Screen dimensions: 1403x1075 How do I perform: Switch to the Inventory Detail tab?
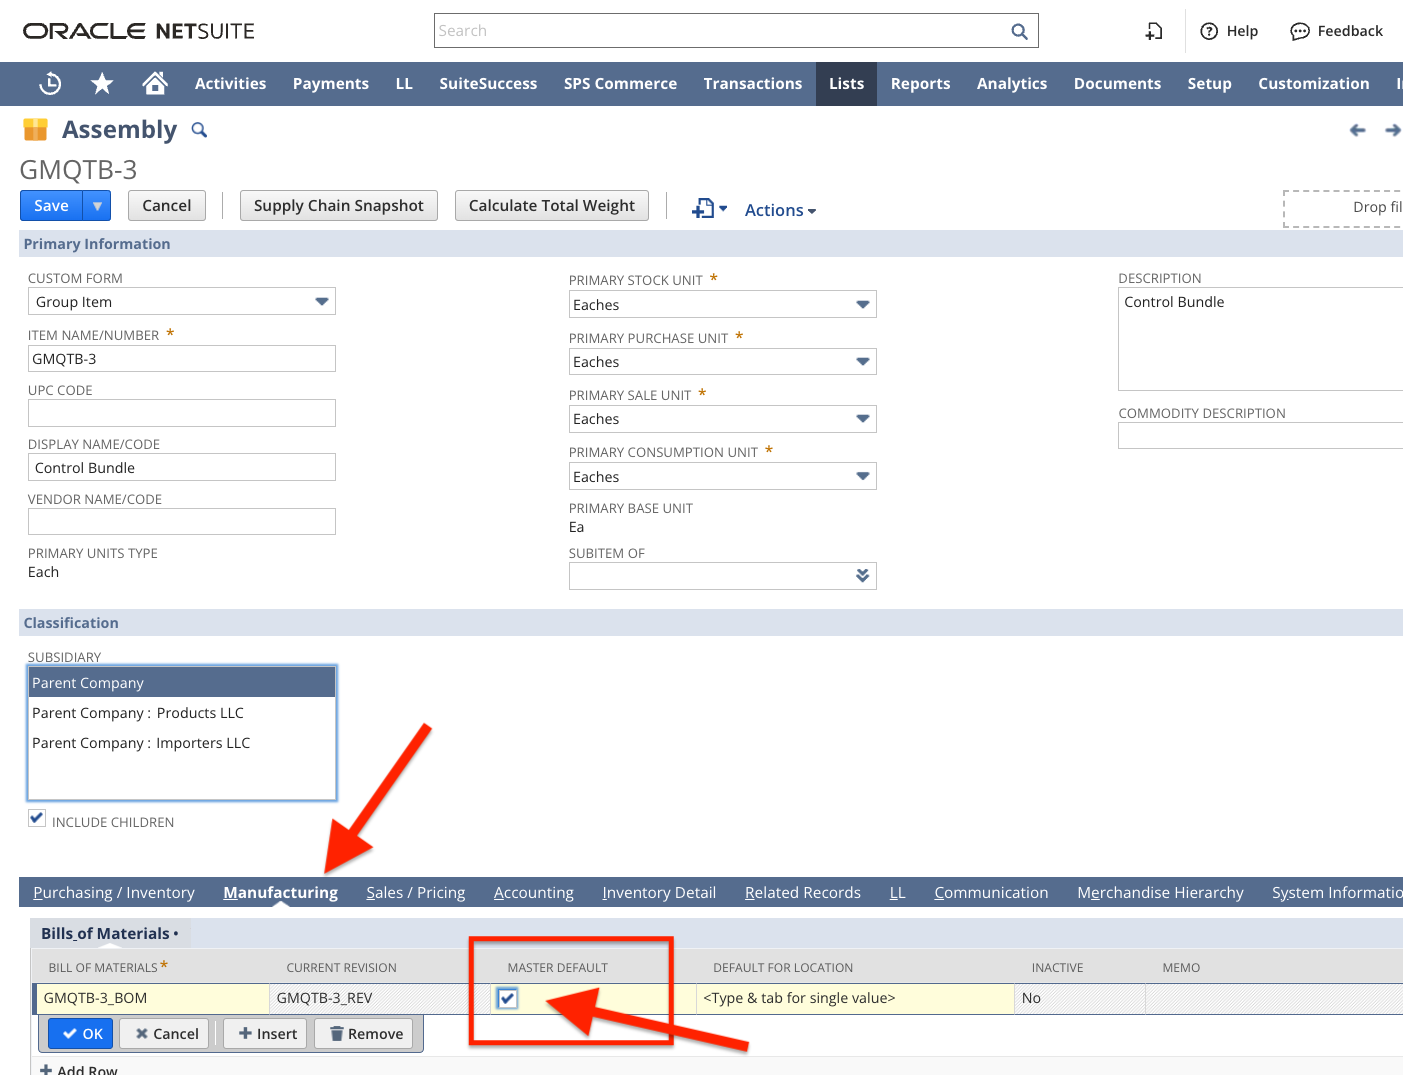(659, 893)
